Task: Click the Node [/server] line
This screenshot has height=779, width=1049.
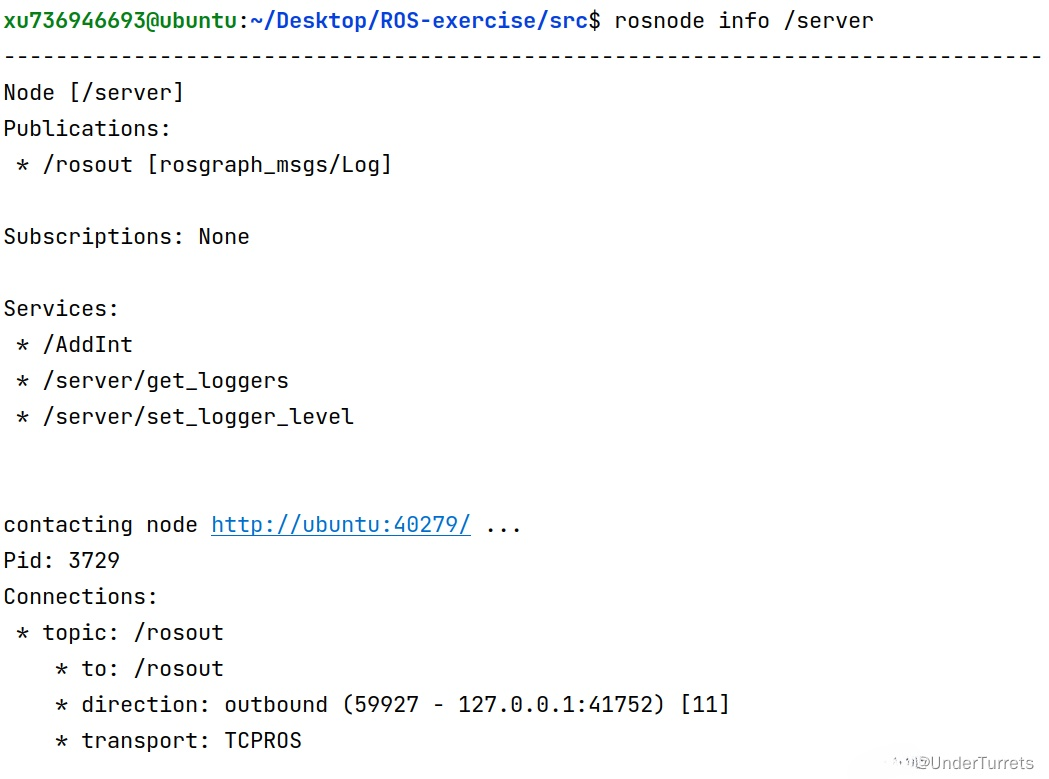Action: [94, 93]
